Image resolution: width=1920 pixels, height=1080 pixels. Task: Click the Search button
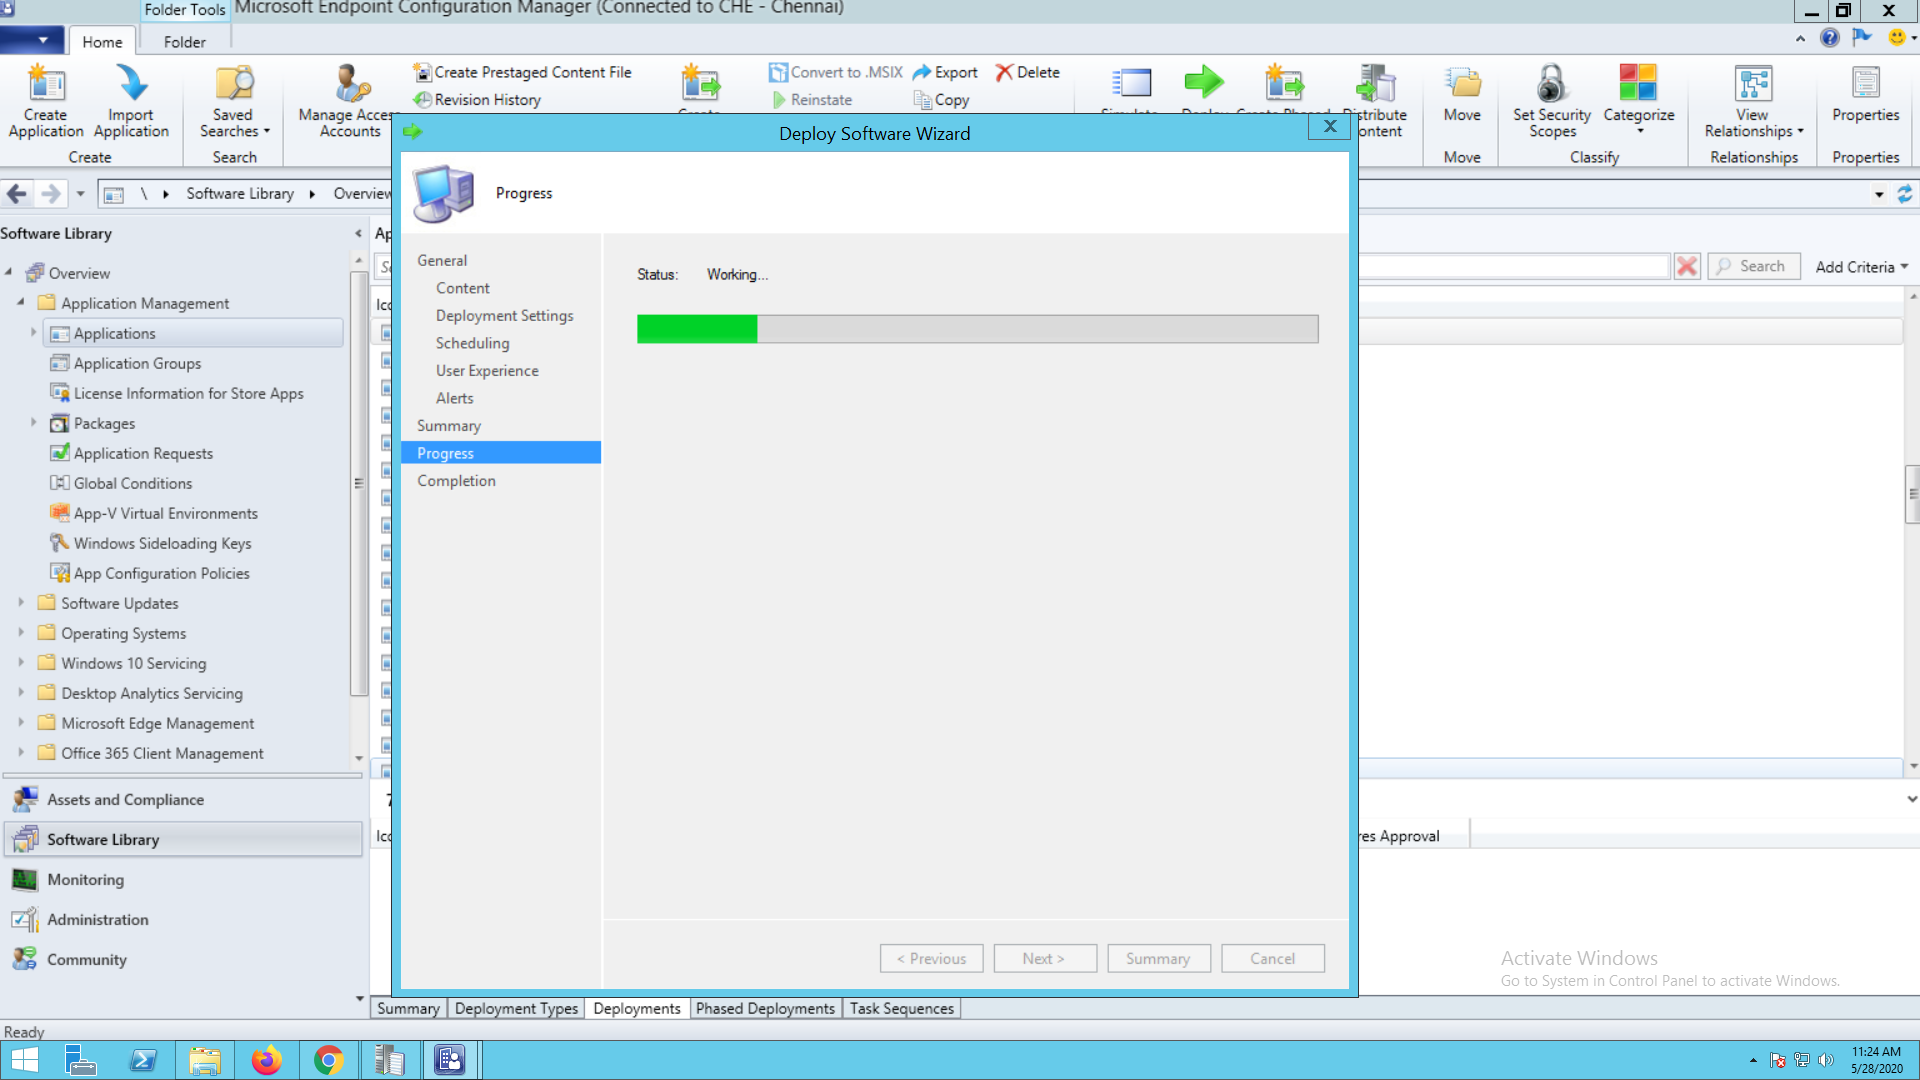point(1753,266)
